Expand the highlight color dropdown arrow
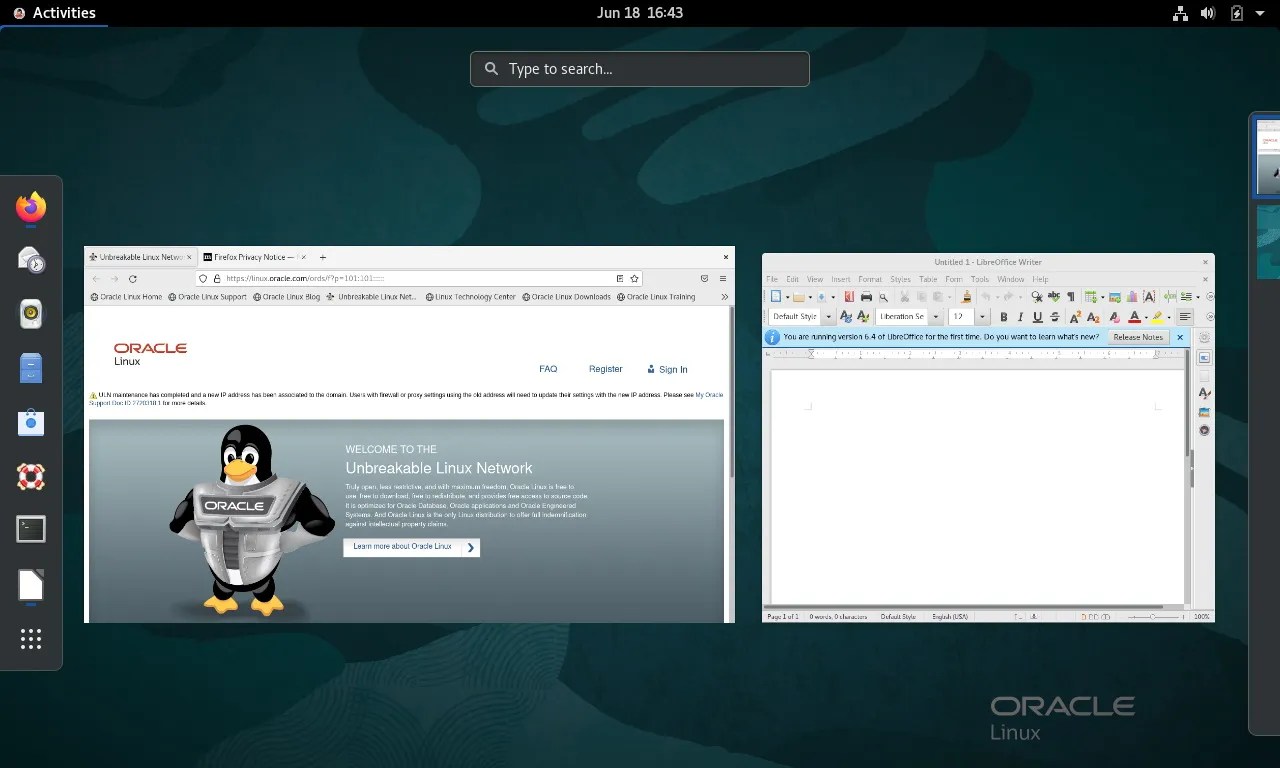 click(x=1168, y=317)
